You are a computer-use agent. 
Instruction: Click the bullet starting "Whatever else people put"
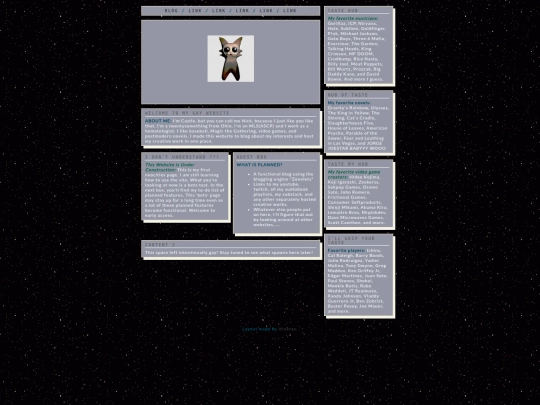[283, 217]
